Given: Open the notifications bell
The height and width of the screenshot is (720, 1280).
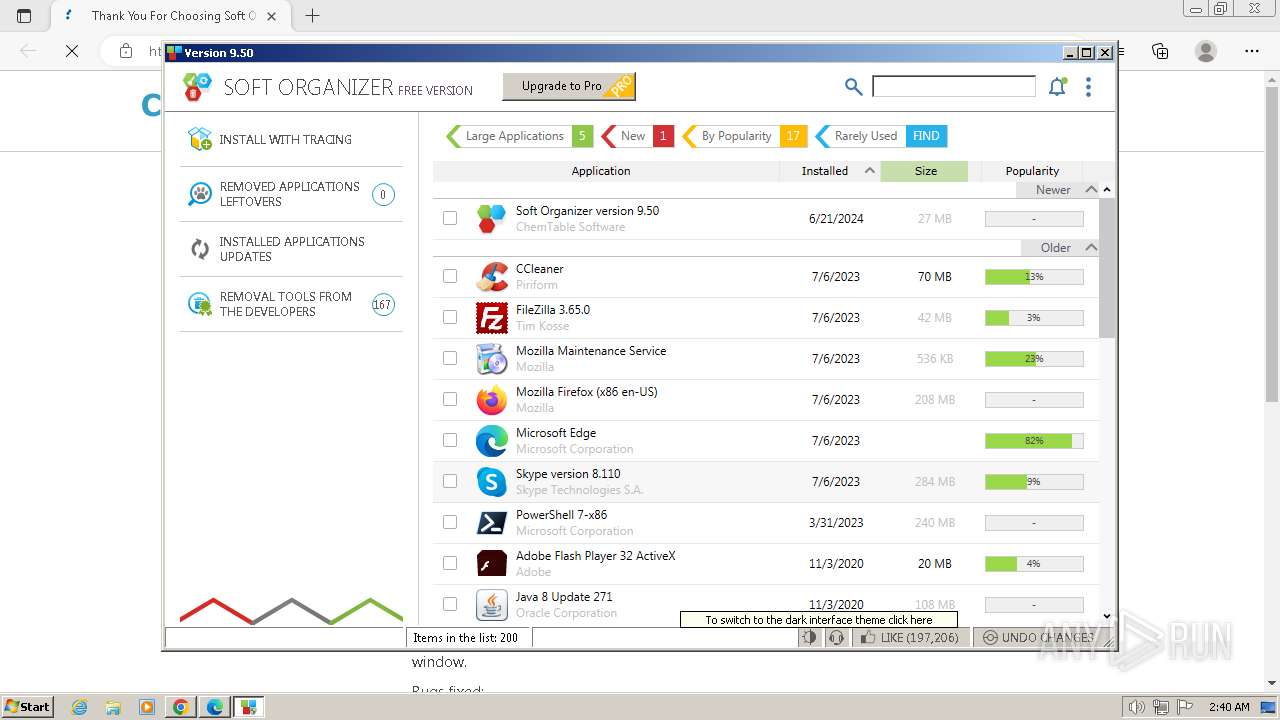Looking at the screenshot, I should pos(1057,87).
